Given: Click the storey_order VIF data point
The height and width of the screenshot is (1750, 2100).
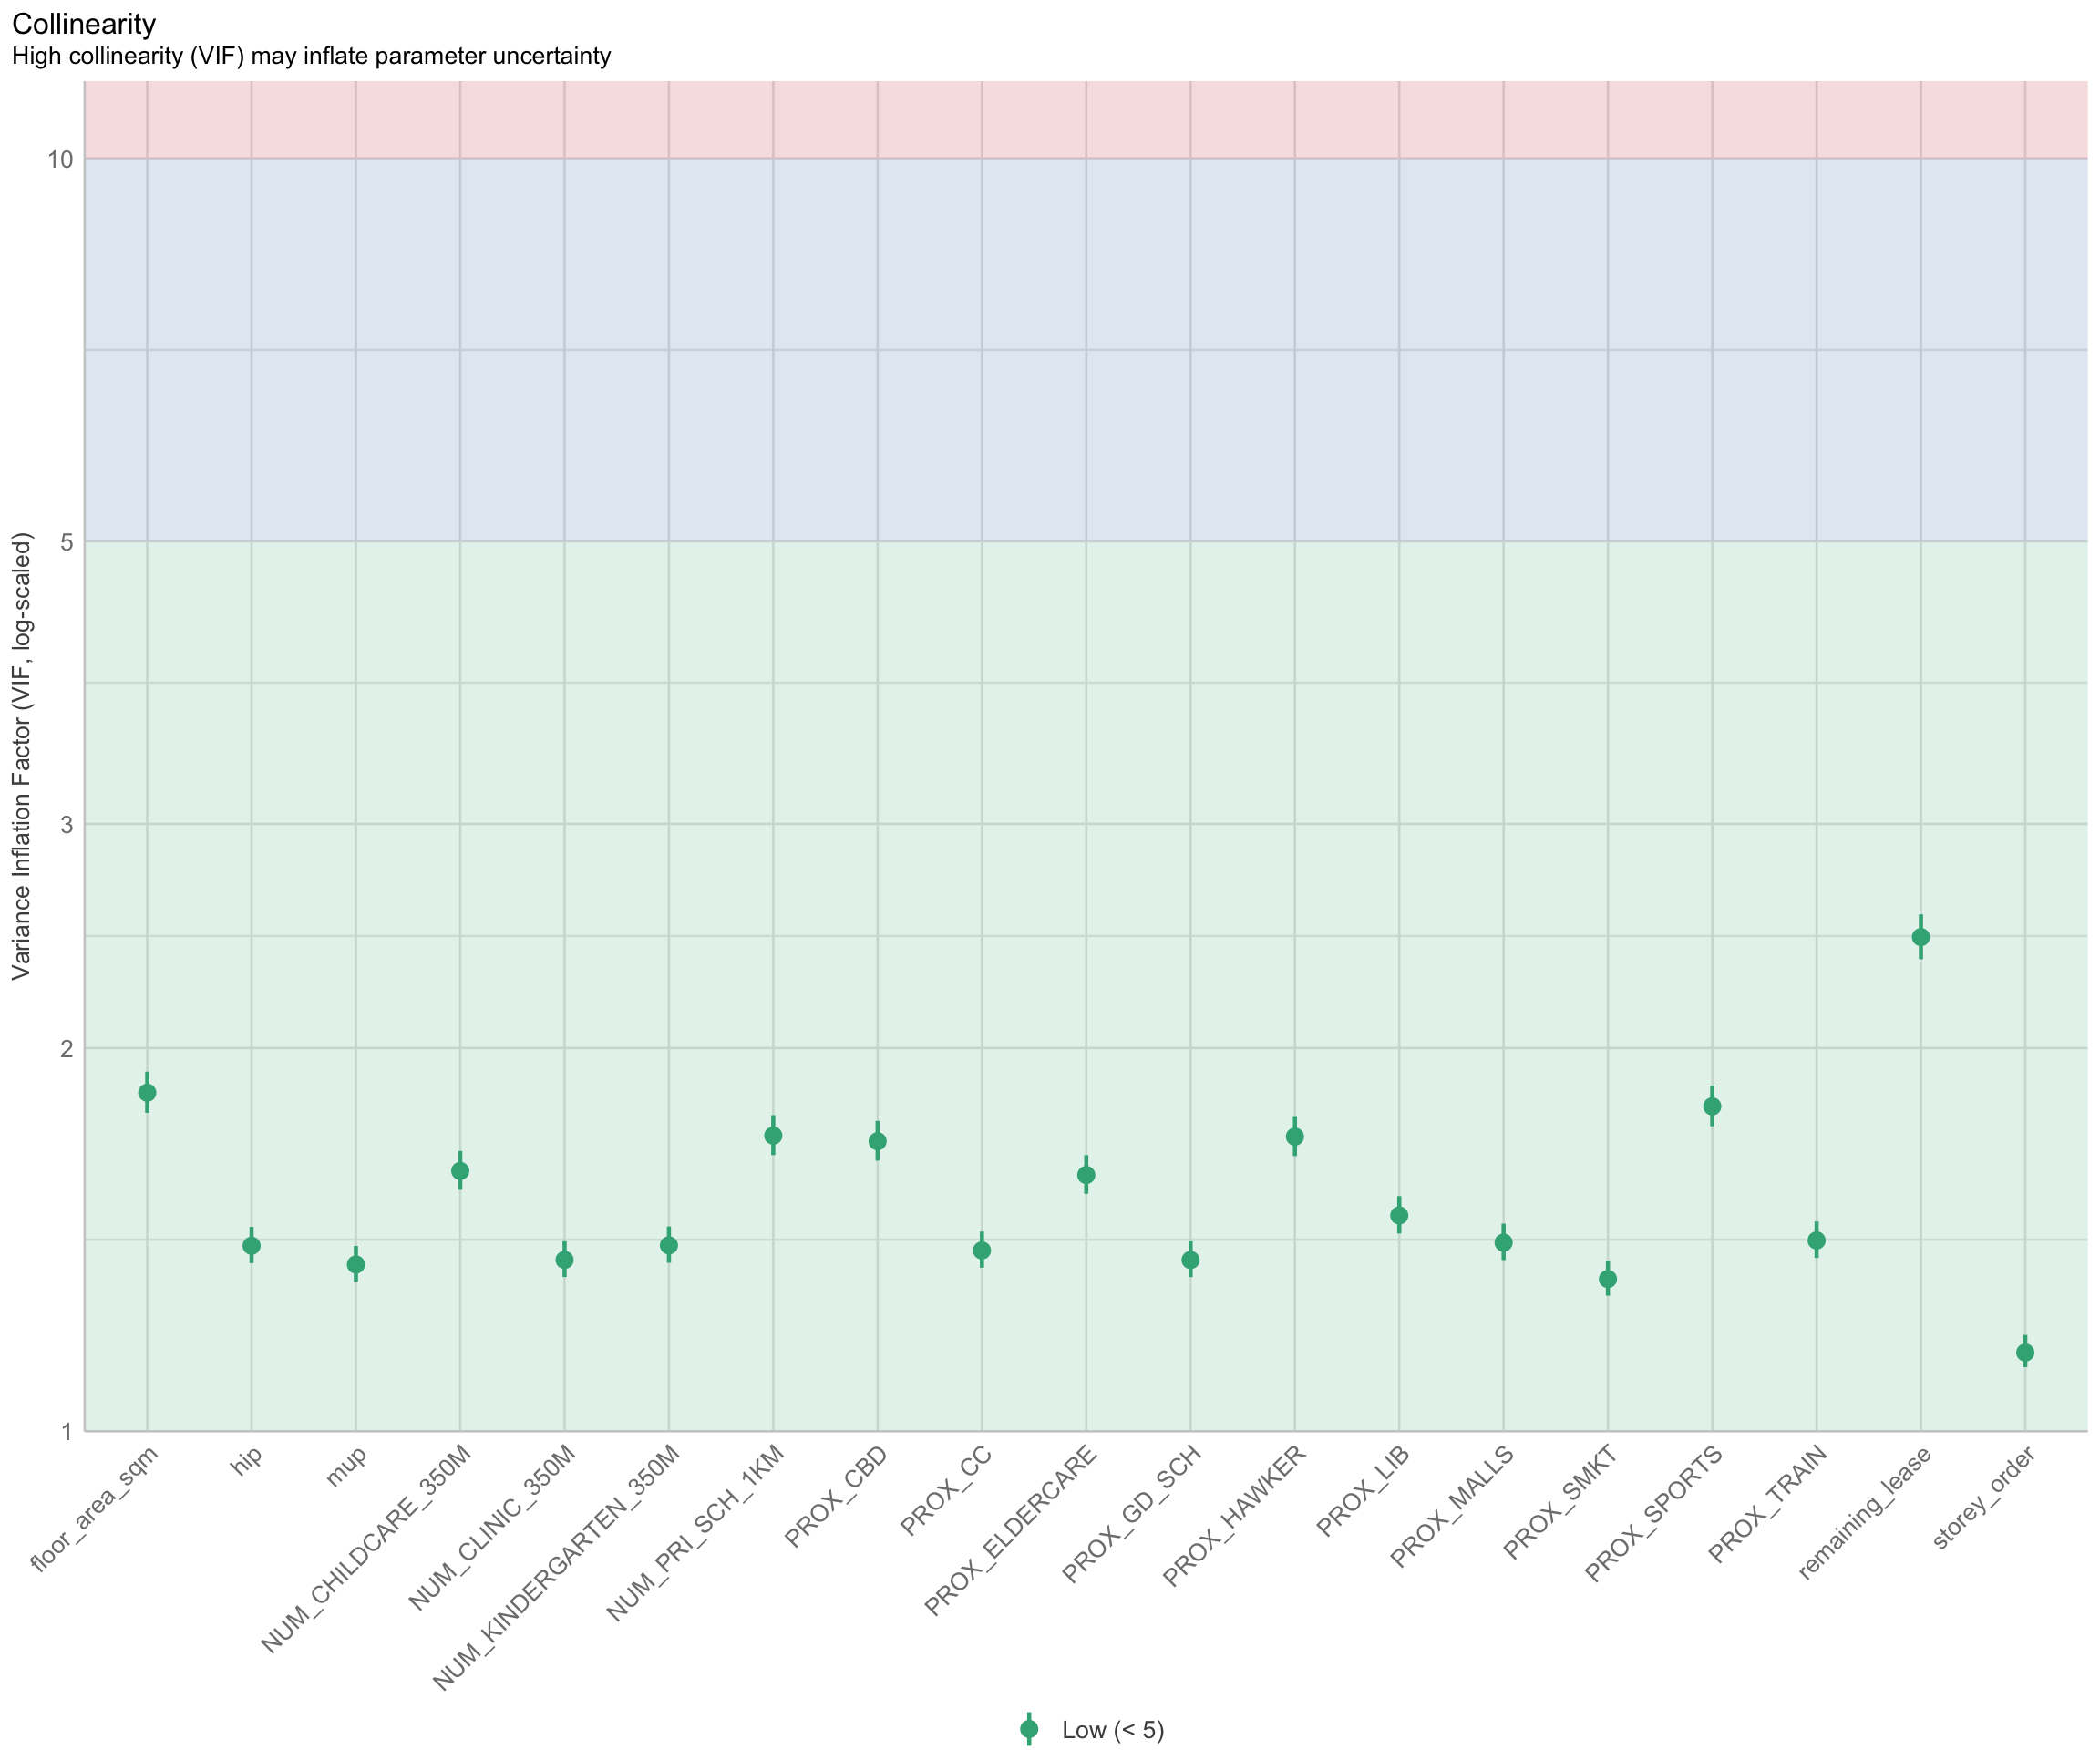Looking at the screenshot, I should click(x=2025, y=1352).
